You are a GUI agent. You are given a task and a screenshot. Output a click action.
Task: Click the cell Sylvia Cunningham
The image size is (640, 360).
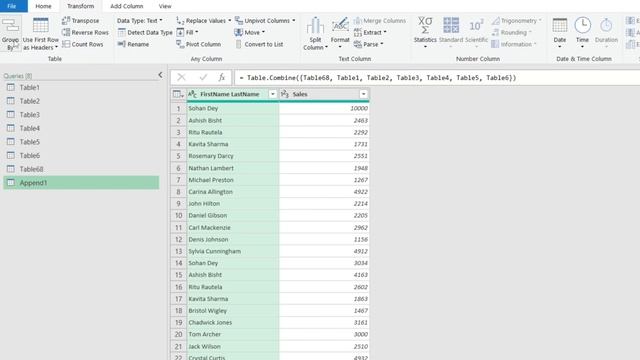(233, 251)
